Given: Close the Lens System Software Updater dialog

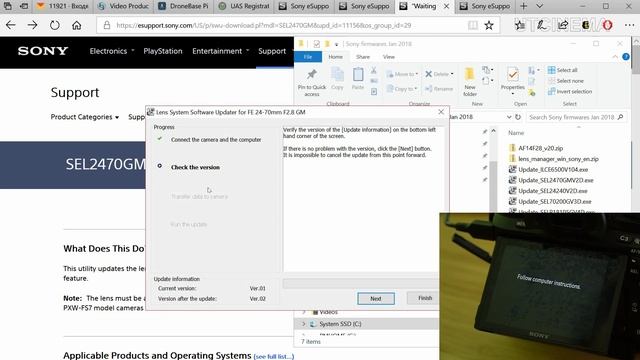Looking at the screenshot, I should [x=441, y=112].
